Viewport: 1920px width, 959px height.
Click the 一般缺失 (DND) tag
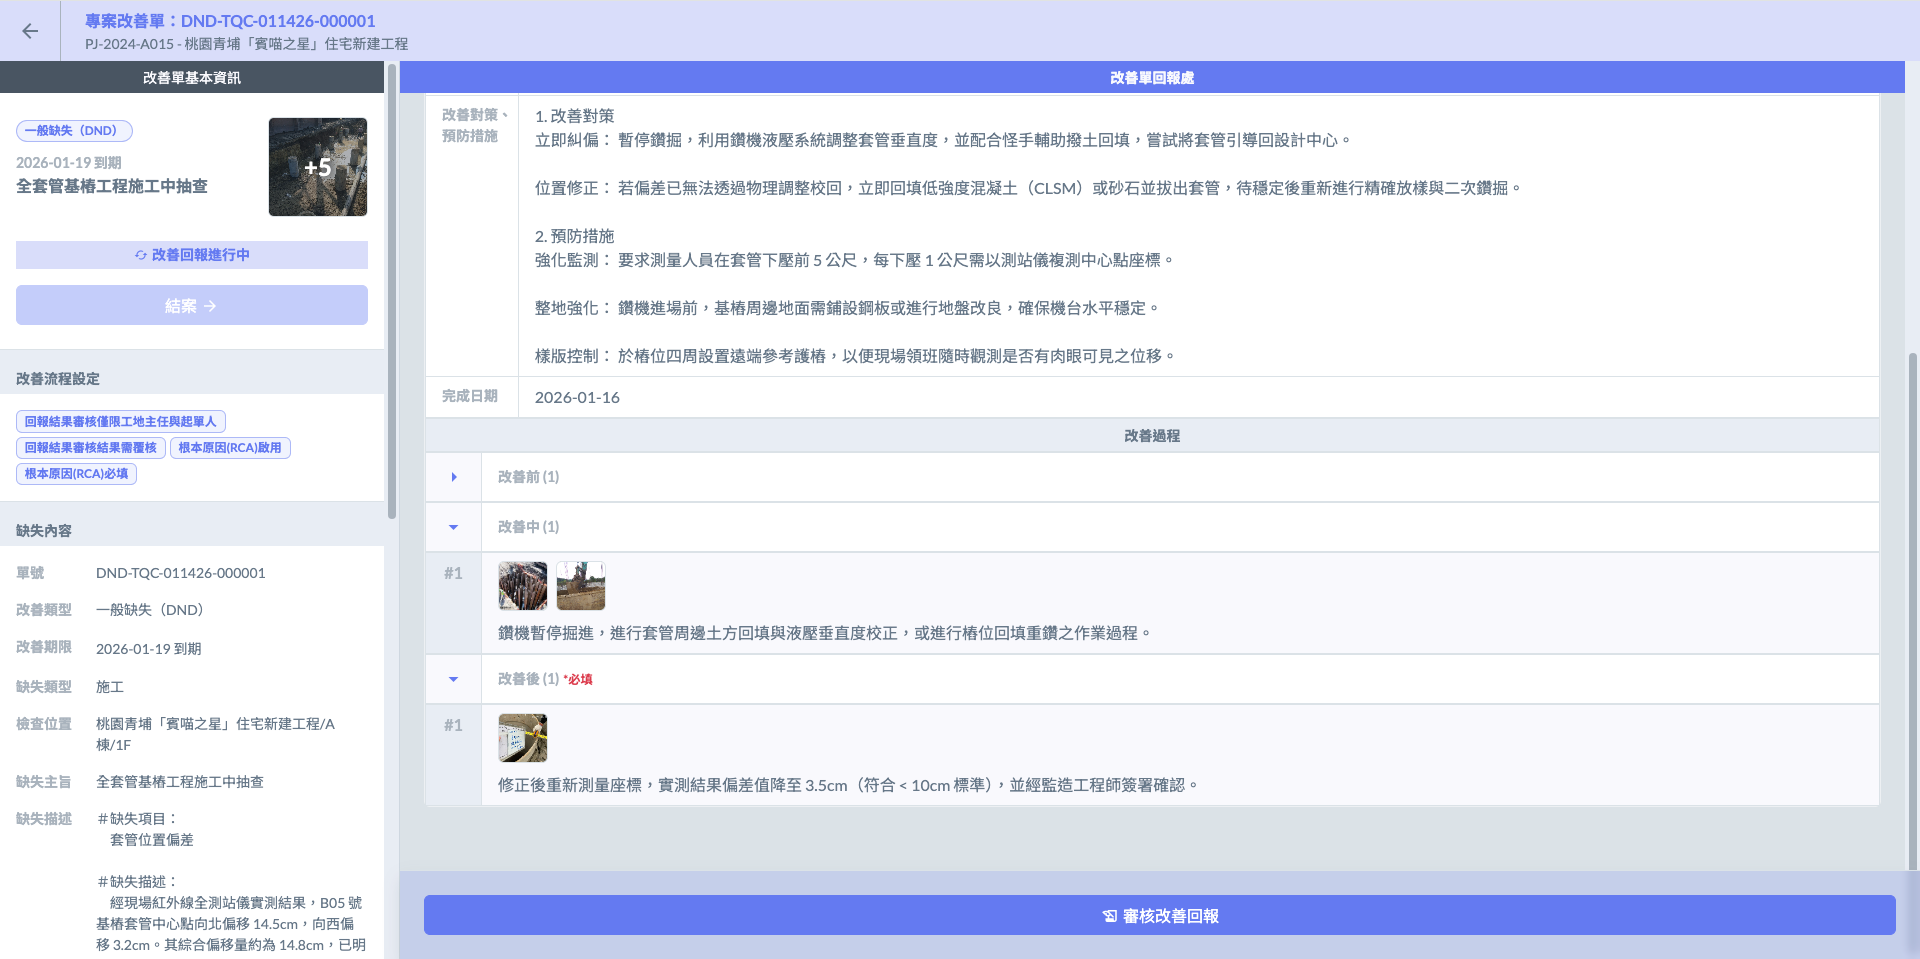74,131
